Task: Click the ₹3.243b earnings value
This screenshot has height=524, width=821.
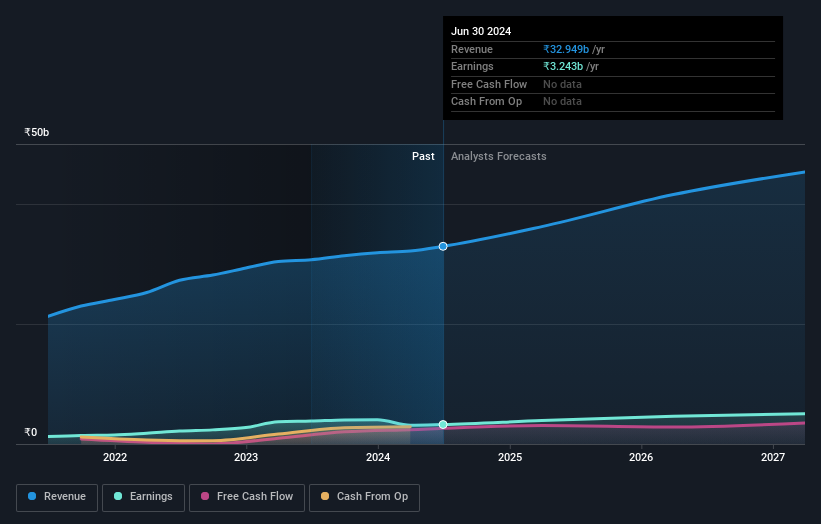Action: [563, 66]
